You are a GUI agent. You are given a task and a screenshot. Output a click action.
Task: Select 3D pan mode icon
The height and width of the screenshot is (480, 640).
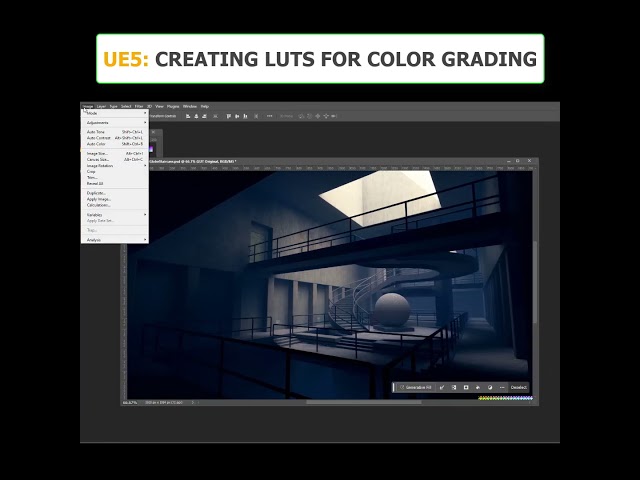click(x=318, y=116)
